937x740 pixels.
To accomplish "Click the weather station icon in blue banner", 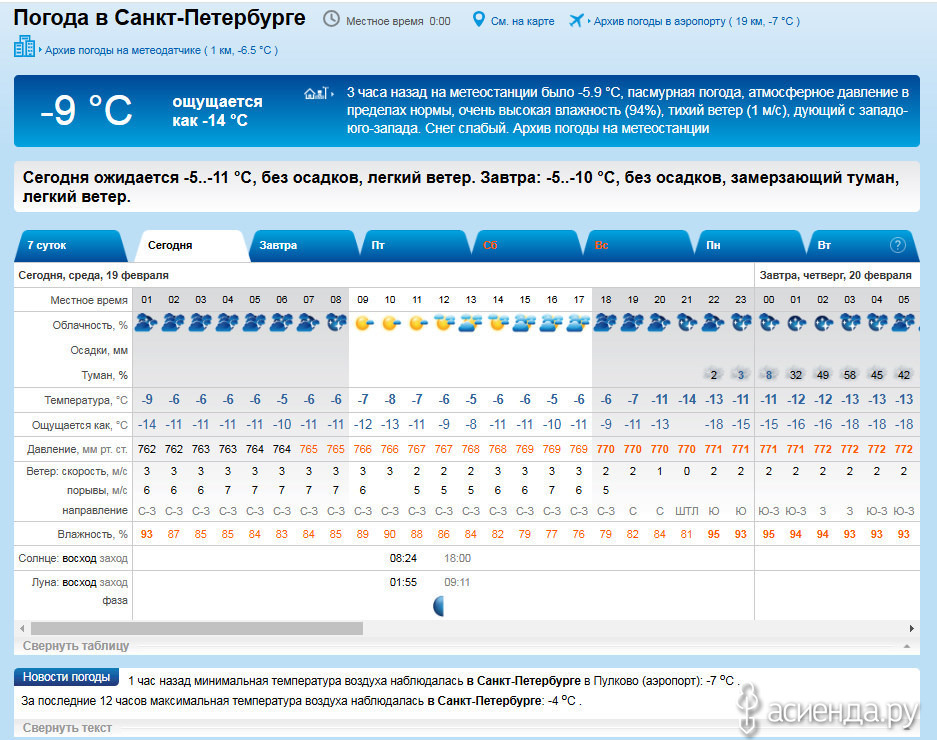I will click(316, 93).
